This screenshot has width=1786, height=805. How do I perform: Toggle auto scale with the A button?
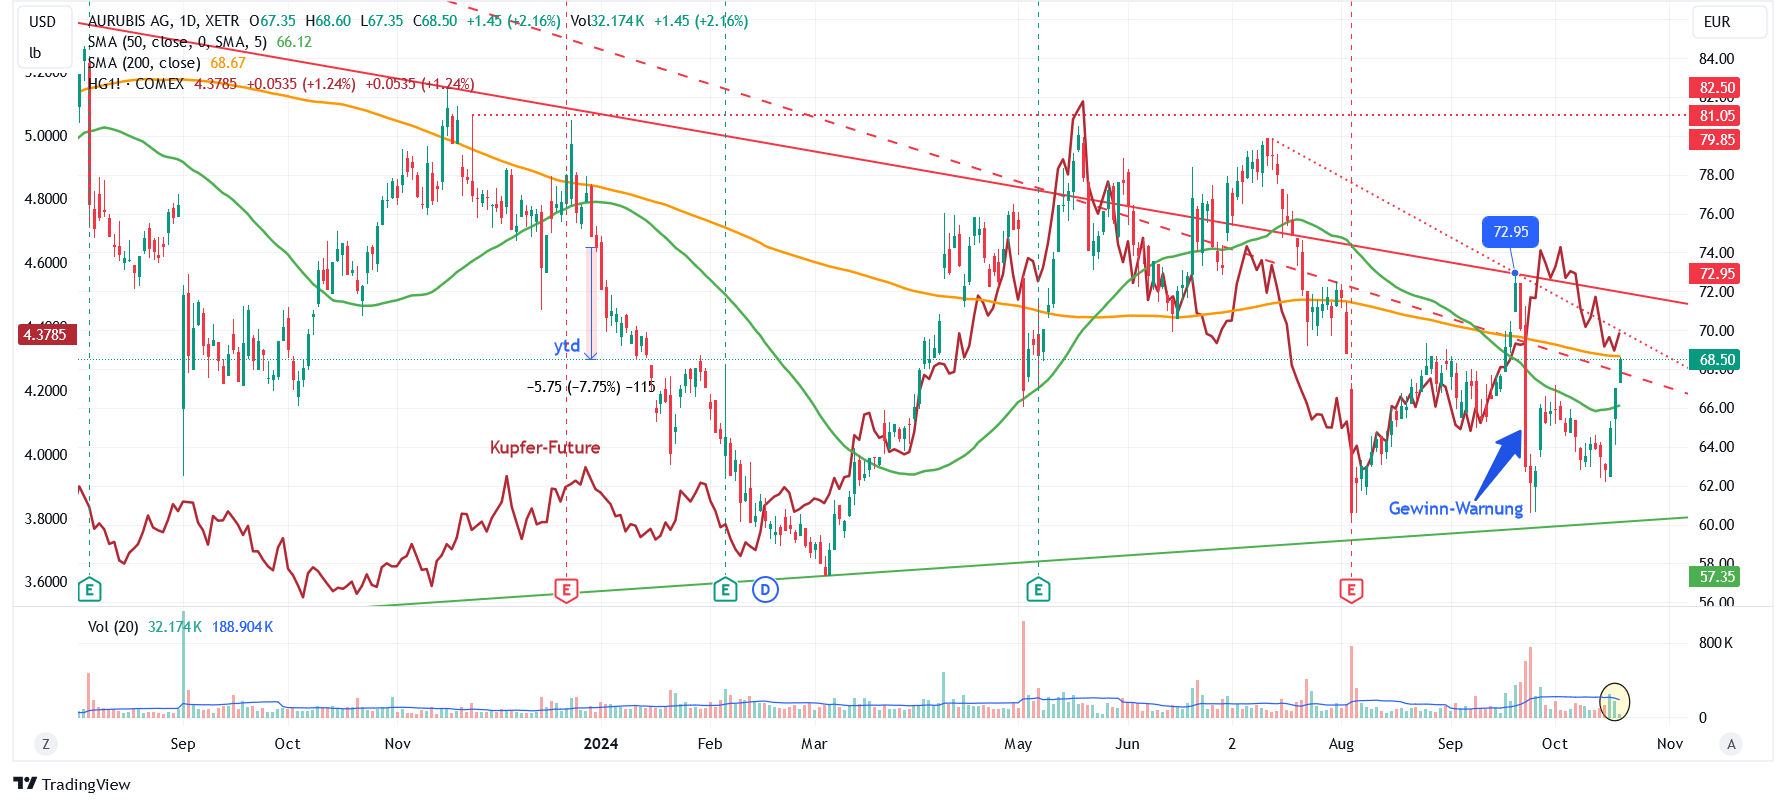[x=1731, y=744]
